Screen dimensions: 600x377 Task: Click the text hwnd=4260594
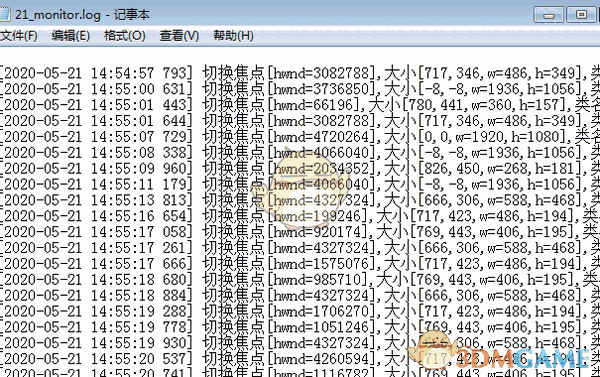pos(321,359)
